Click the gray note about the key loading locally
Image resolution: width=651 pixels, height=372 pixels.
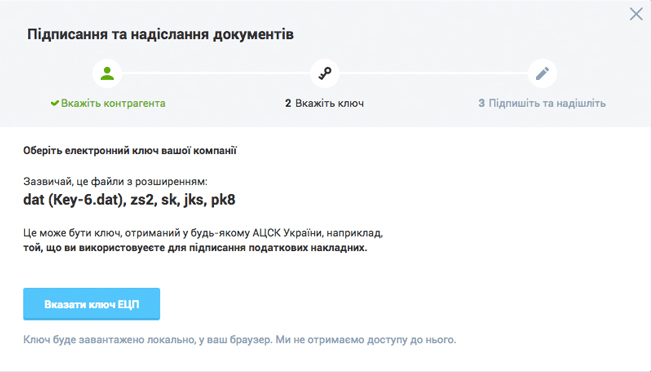(240, 340)
